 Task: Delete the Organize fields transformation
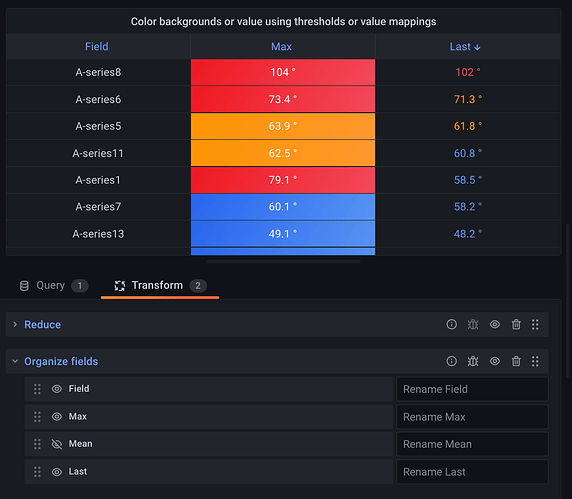point(516,361)
